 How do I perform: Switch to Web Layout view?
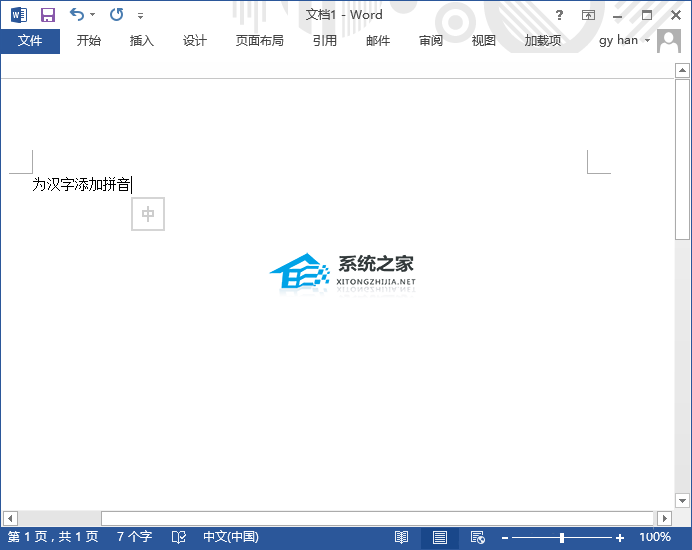coord(478,537)
